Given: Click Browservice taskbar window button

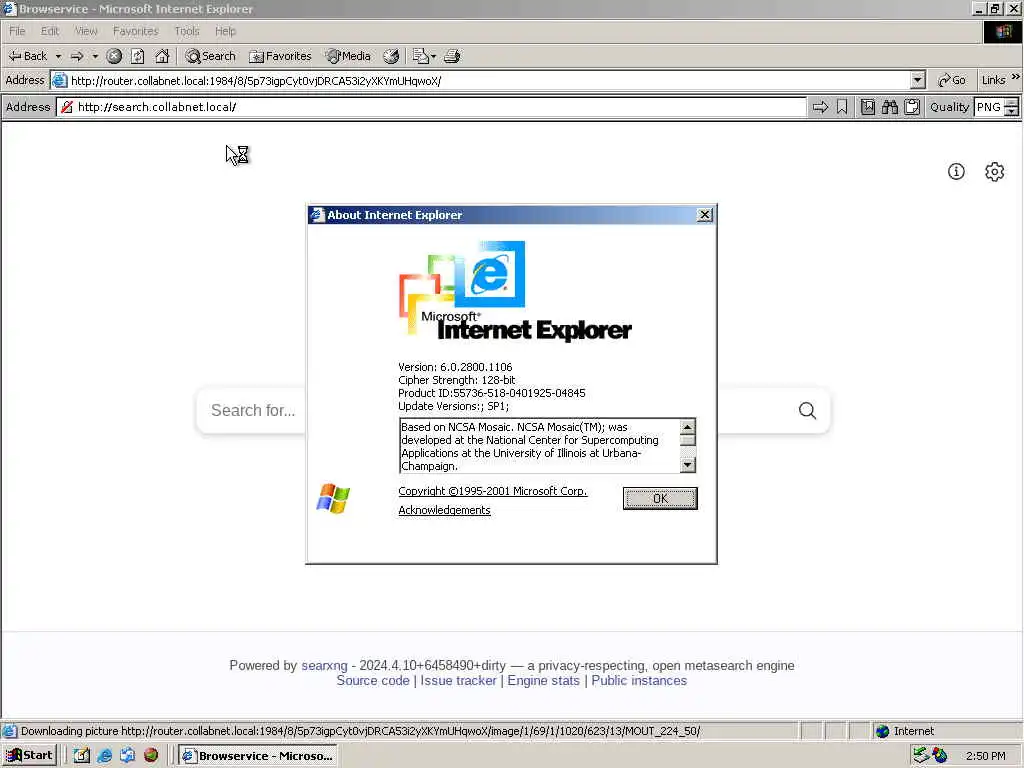Looking at the screenshot, I should tap(258, 755).
